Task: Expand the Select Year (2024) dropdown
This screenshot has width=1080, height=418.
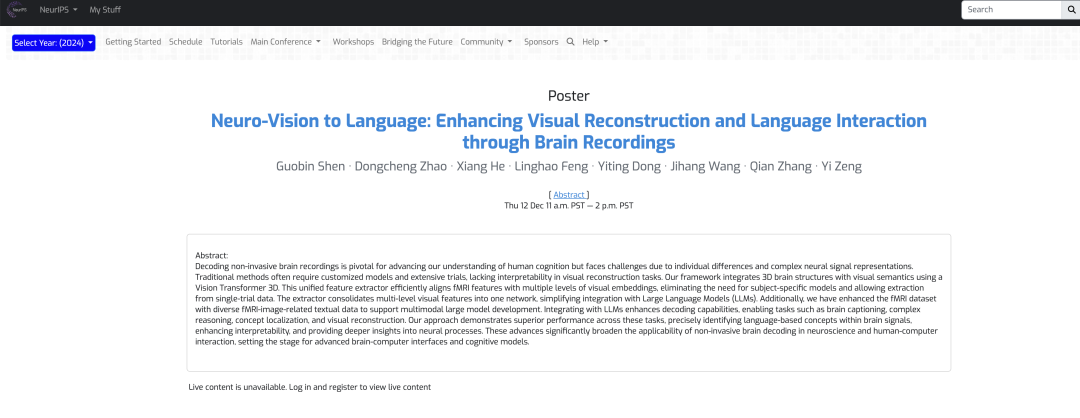Action: (x=53, y=43)
